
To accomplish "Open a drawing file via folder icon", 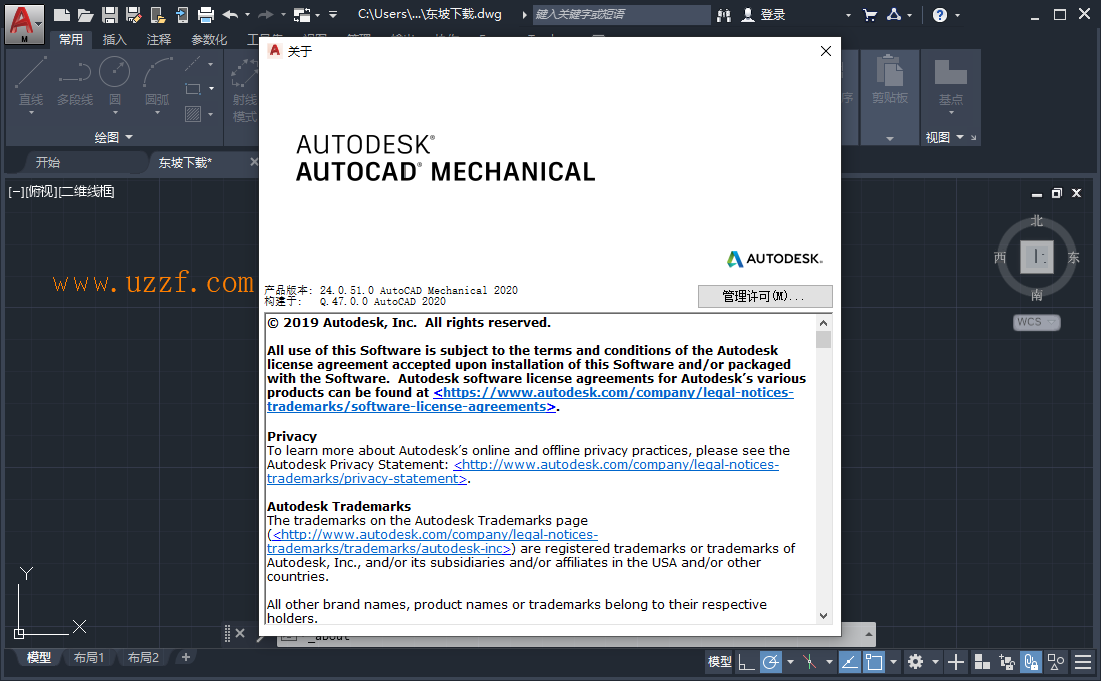I will 86,14.
